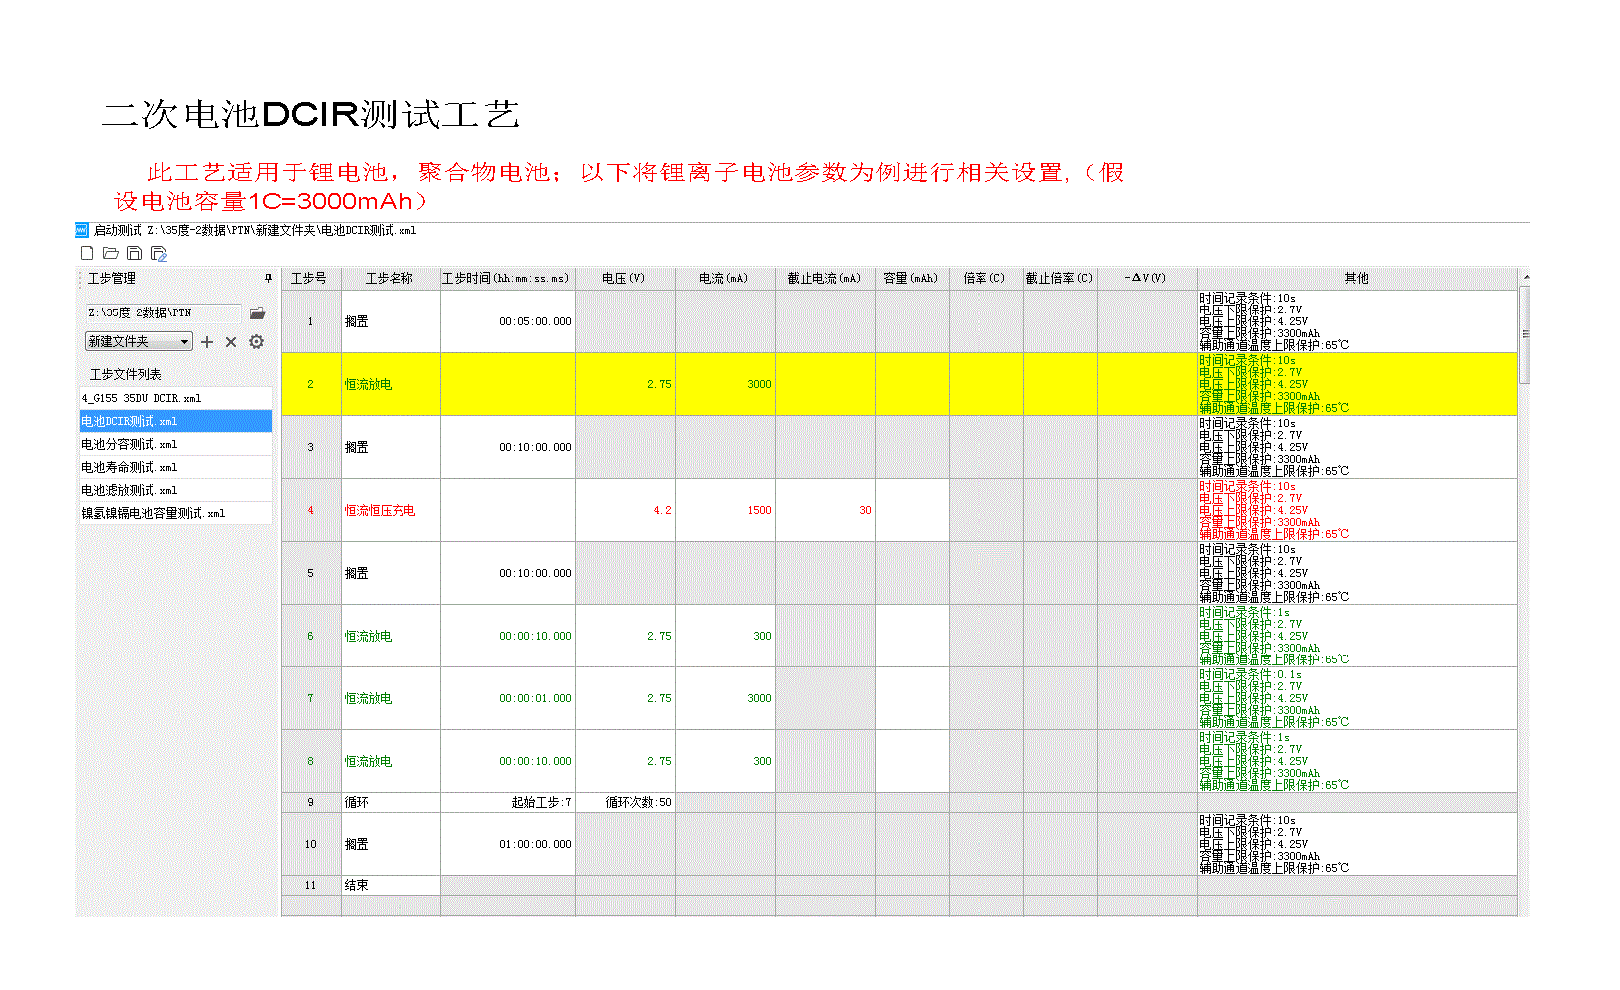Click the 工步号 column header
Viewport: 1620px width, 990px height.
pos(311,278)
